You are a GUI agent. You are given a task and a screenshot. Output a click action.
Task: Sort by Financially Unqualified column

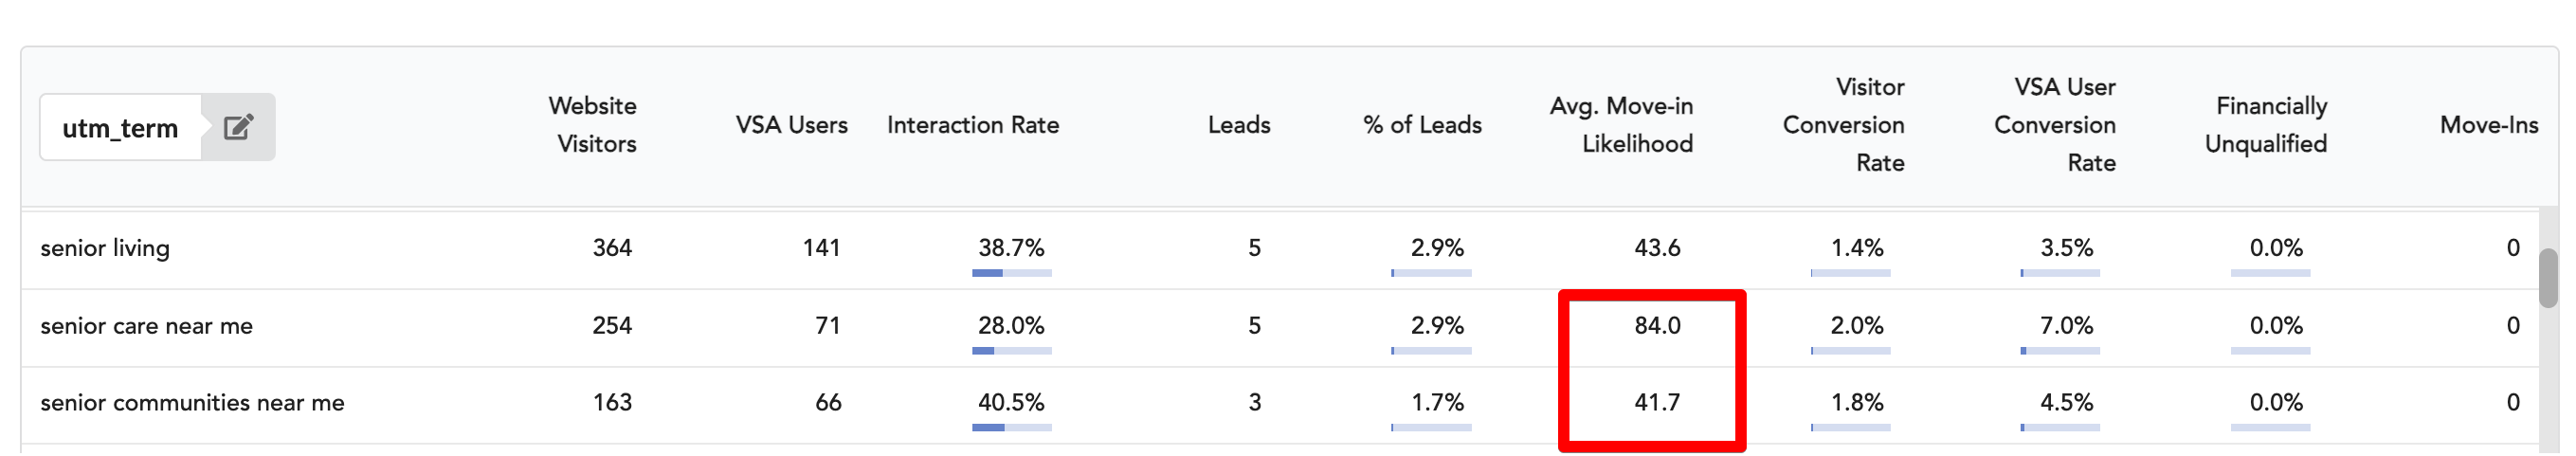(x=2266, y=125)
